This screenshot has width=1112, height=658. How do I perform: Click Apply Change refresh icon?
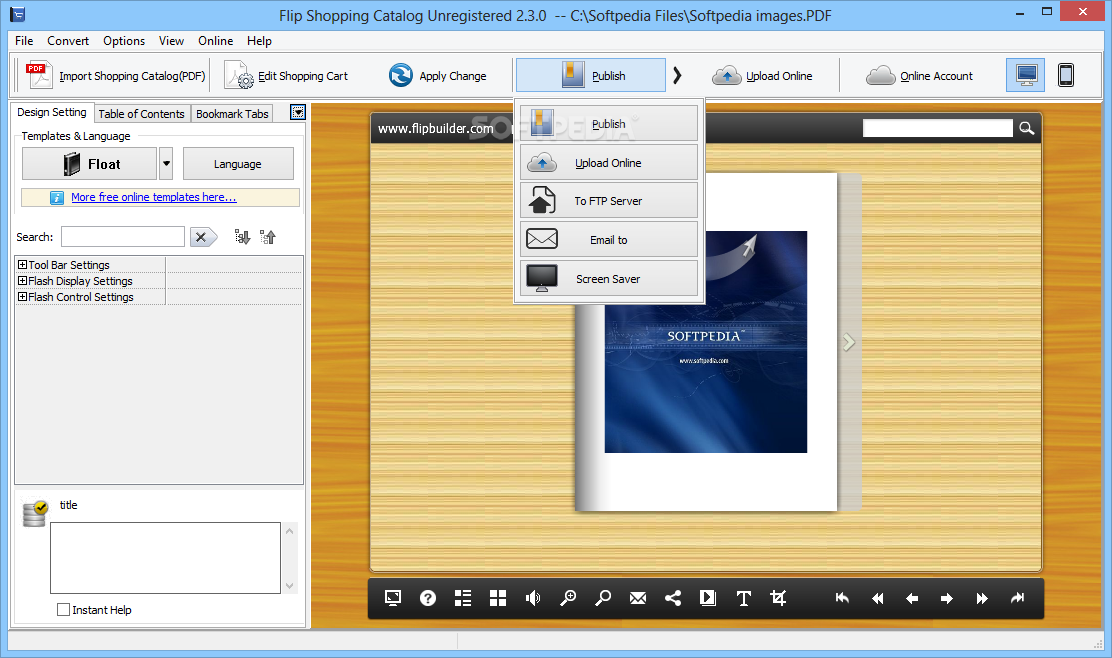[x=401, y=75]
